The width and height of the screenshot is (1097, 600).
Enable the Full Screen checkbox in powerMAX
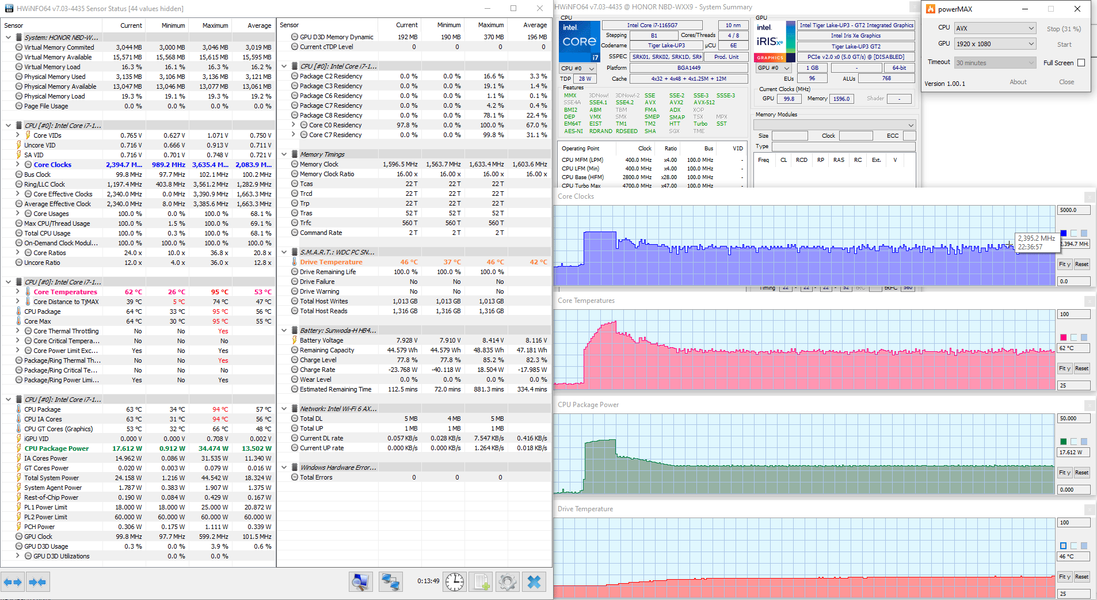[x=1082, y=62]
